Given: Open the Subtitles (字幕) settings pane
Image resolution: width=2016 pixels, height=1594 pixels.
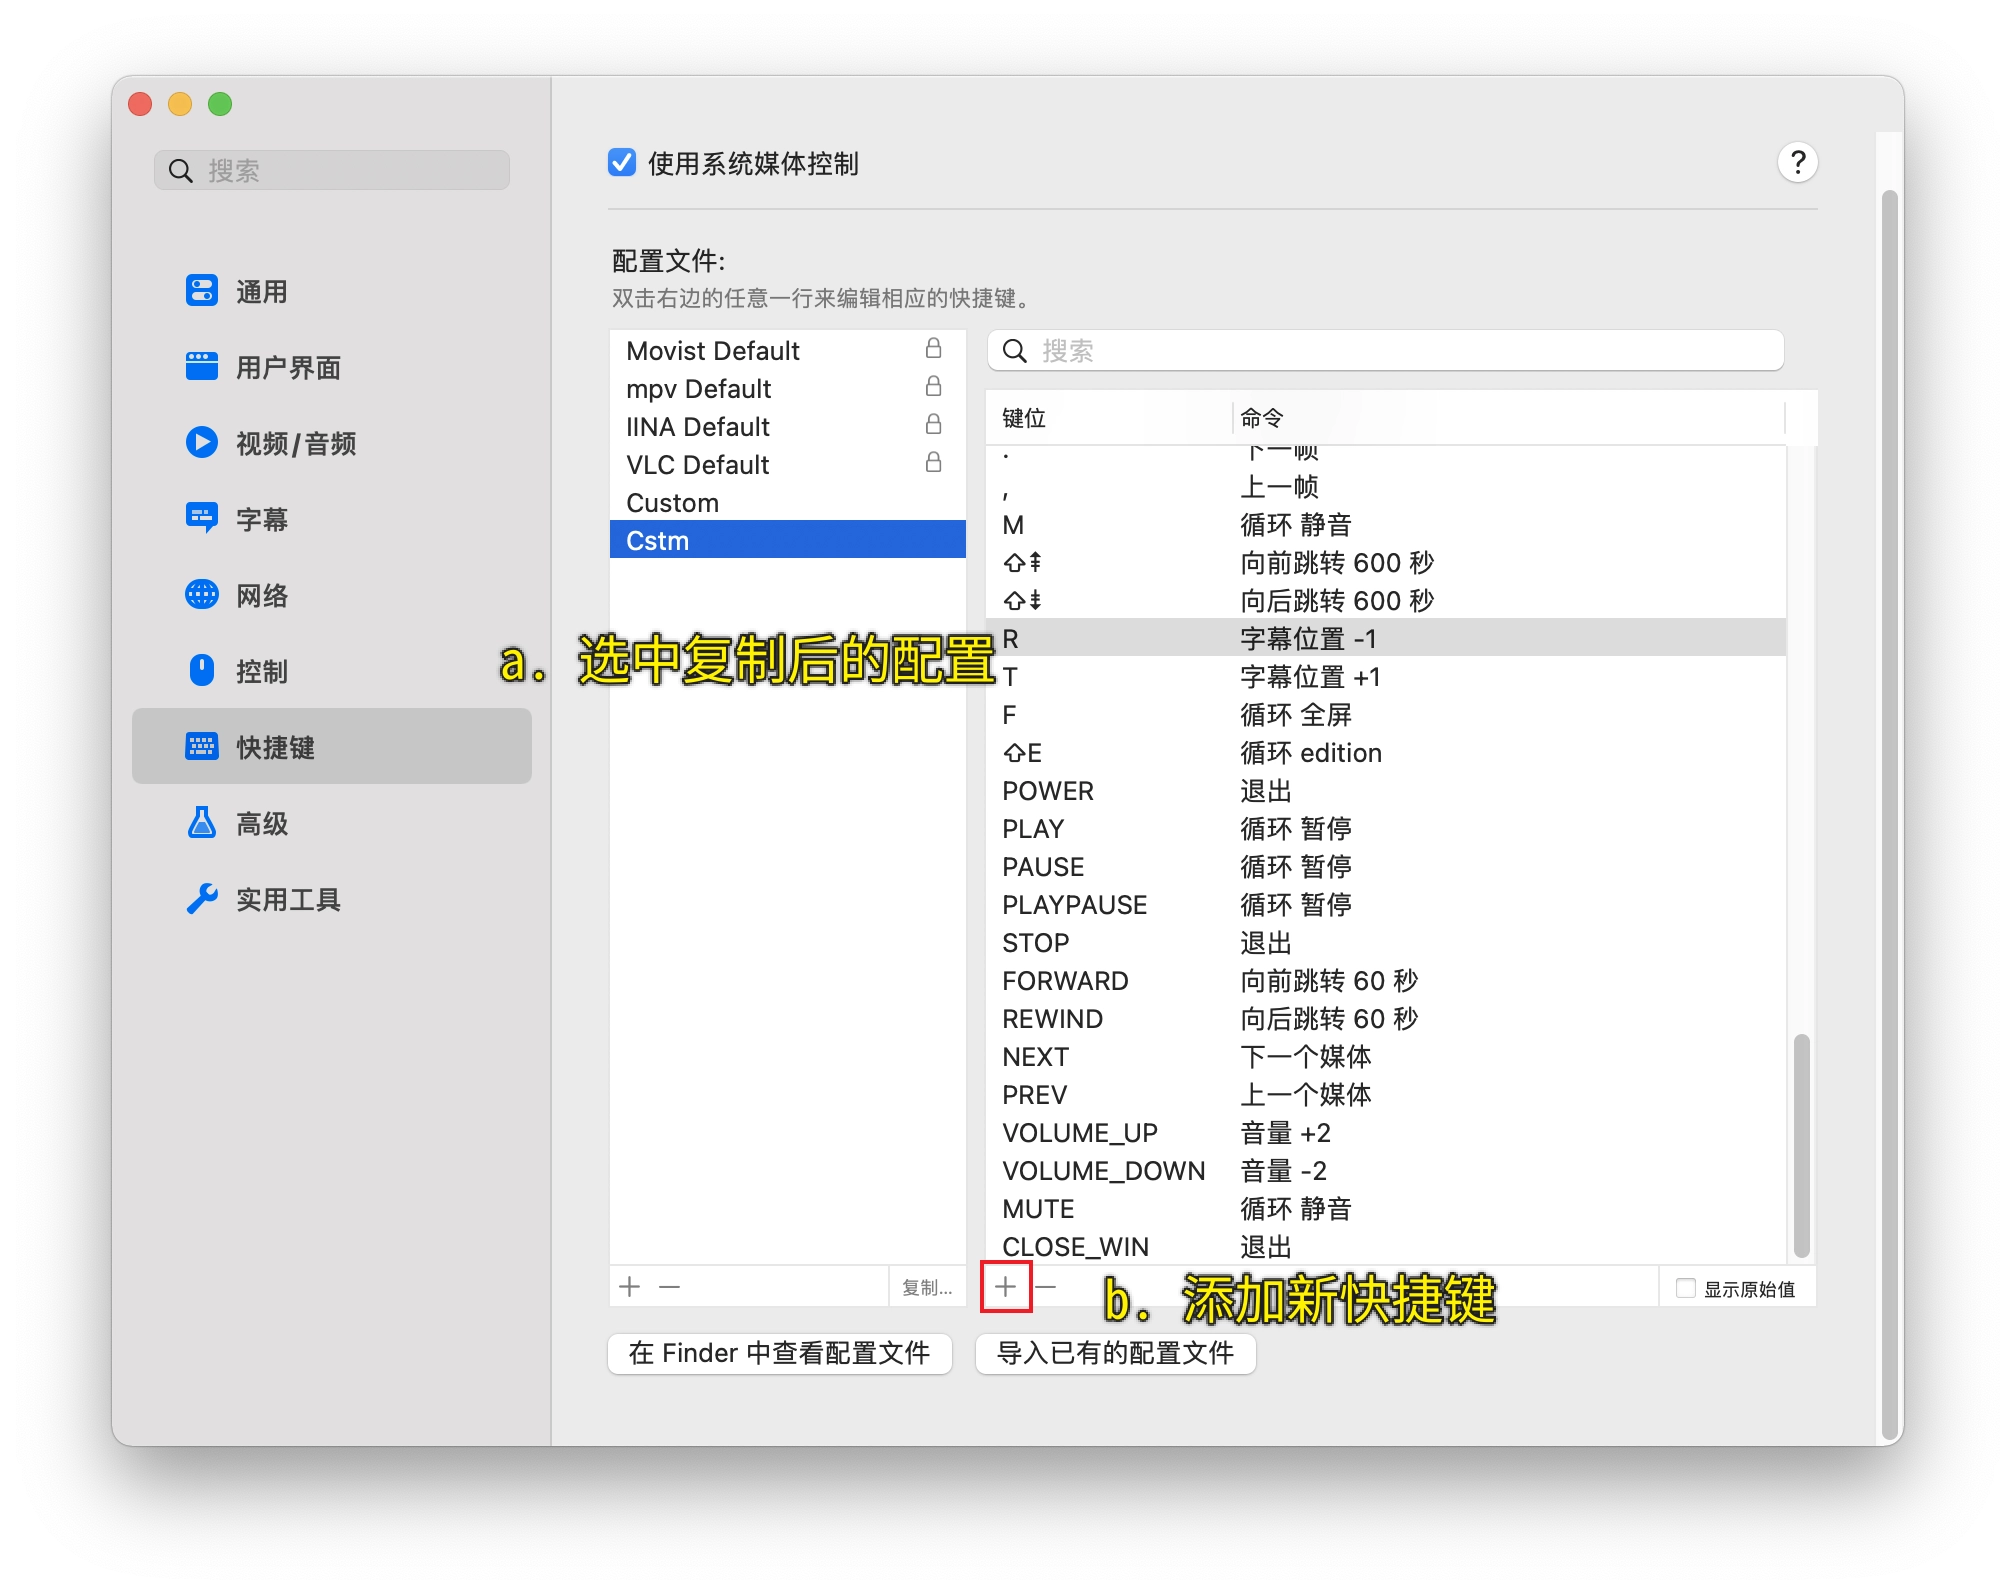Looking at the screenshot, I should coord(260,519).
